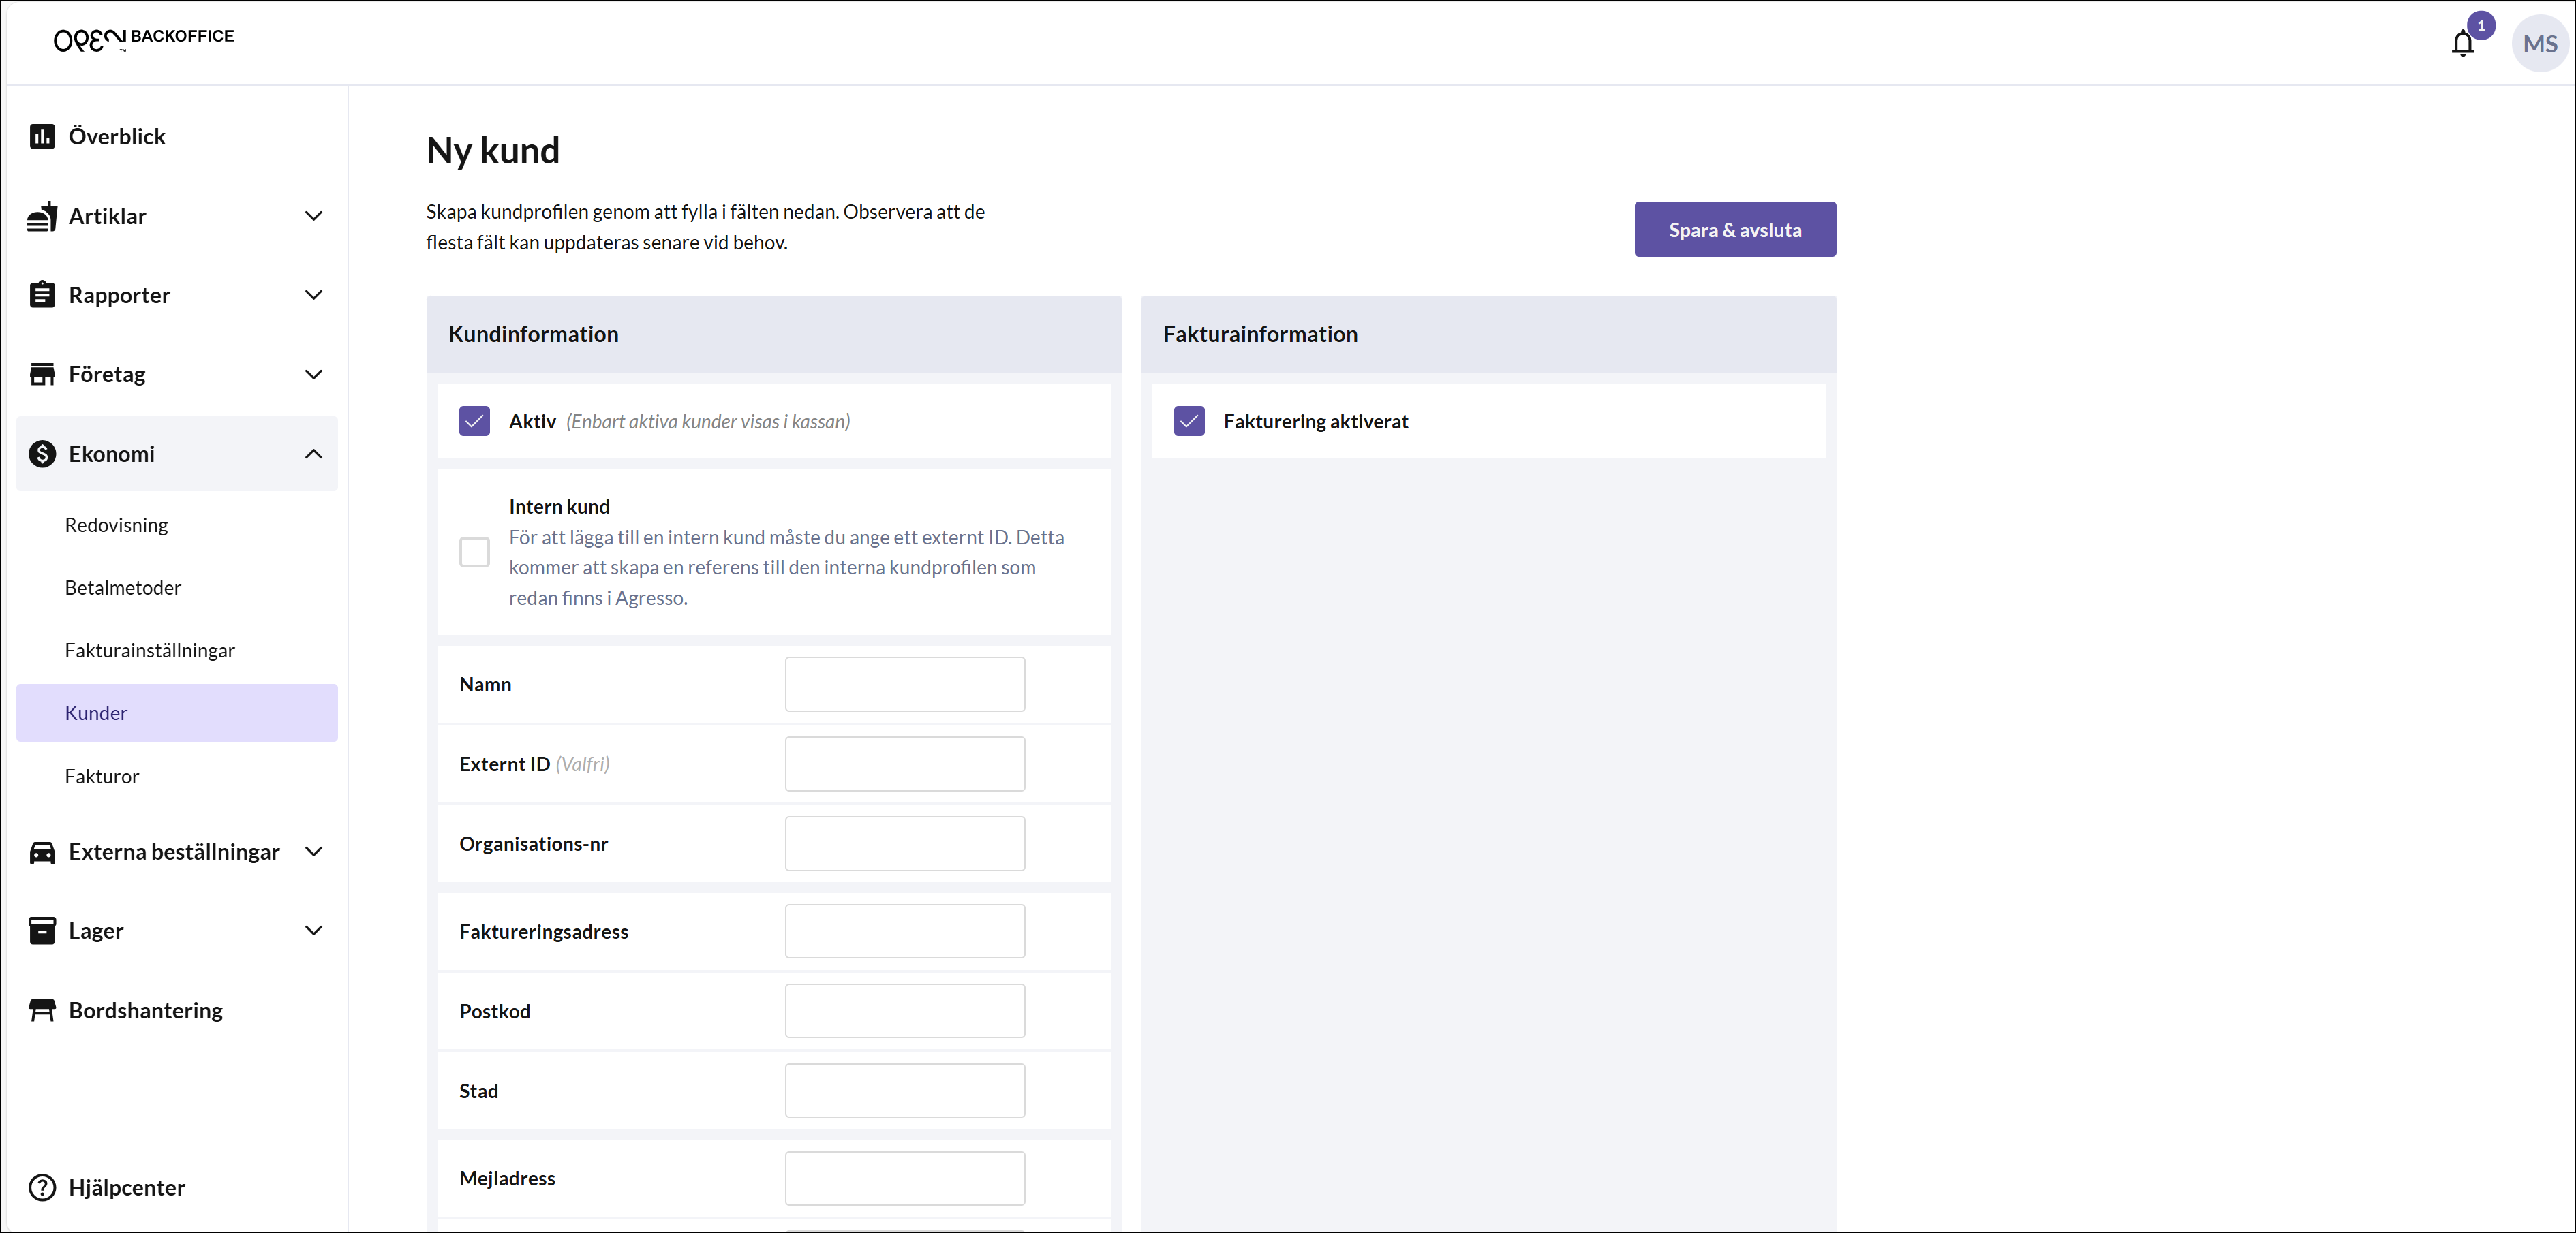Check the Intern kund checkbox
This screenshot has width=2576, height=1233.
pyautogui.click(x=474, y=552)
